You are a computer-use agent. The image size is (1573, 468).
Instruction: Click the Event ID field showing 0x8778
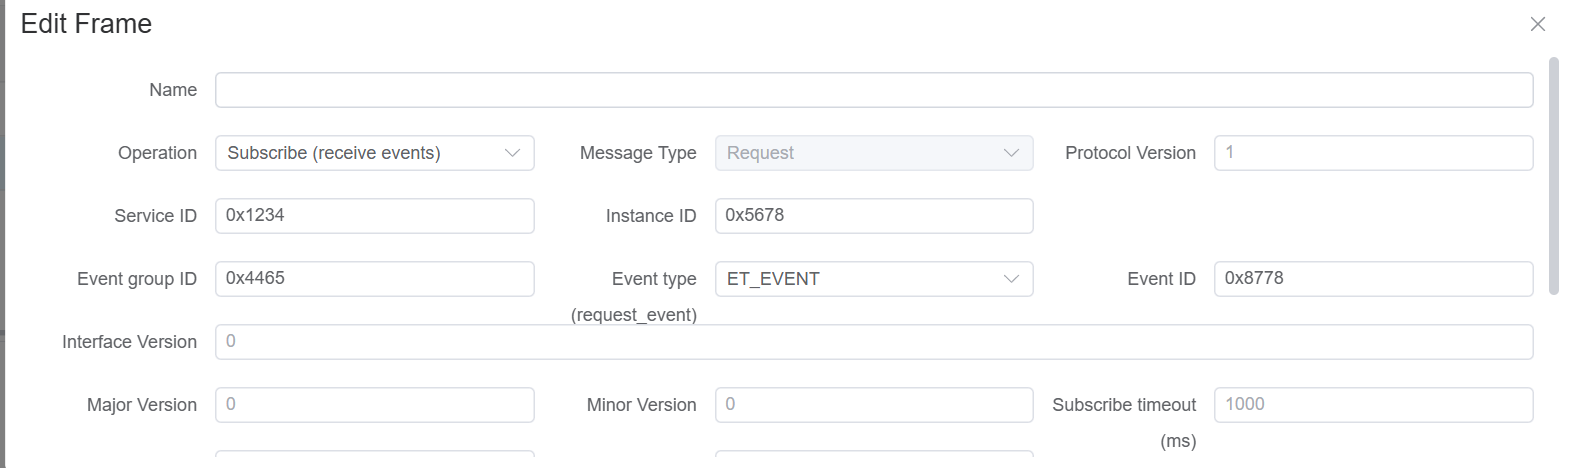pyautogui.click(x=1372, y=279)
